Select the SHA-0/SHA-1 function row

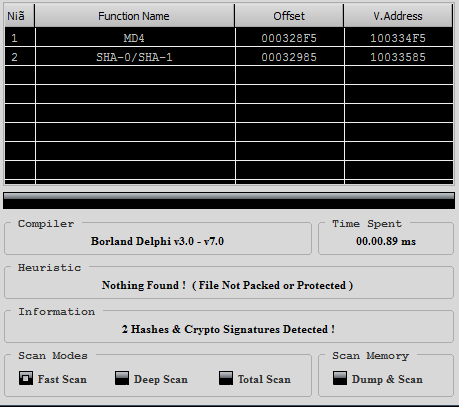click(x=229, y=57)
